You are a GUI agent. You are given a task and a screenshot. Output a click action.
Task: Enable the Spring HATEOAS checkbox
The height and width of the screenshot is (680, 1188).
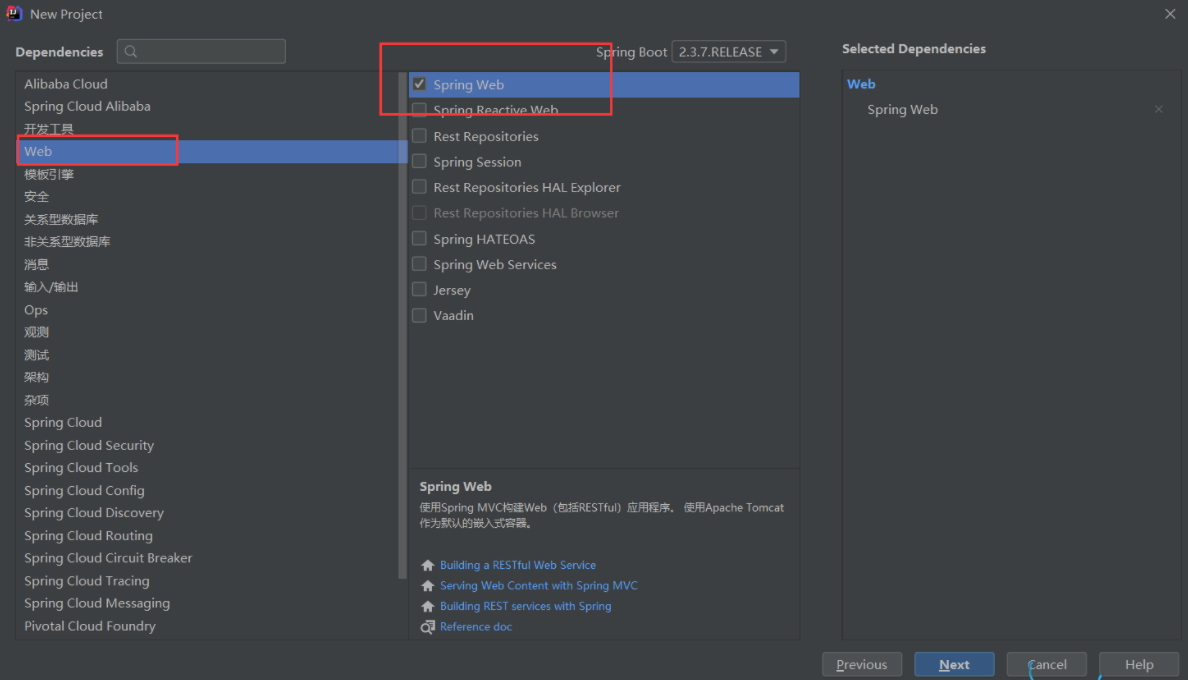(419, 239)
